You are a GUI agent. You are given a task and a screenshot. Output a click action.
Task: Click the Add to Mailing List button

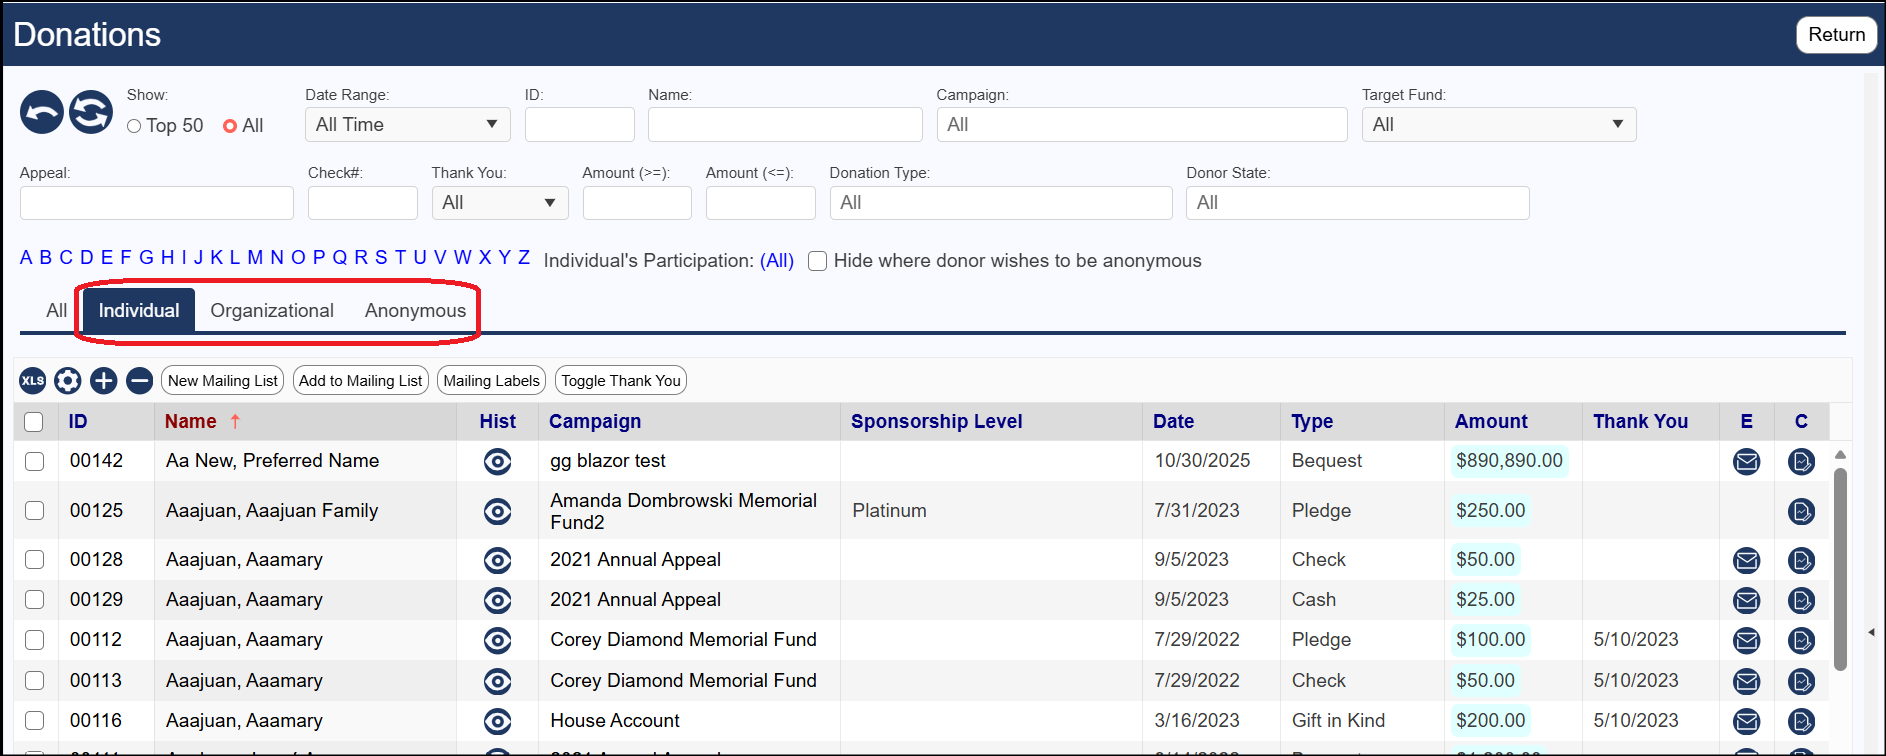tap(361, 381)
